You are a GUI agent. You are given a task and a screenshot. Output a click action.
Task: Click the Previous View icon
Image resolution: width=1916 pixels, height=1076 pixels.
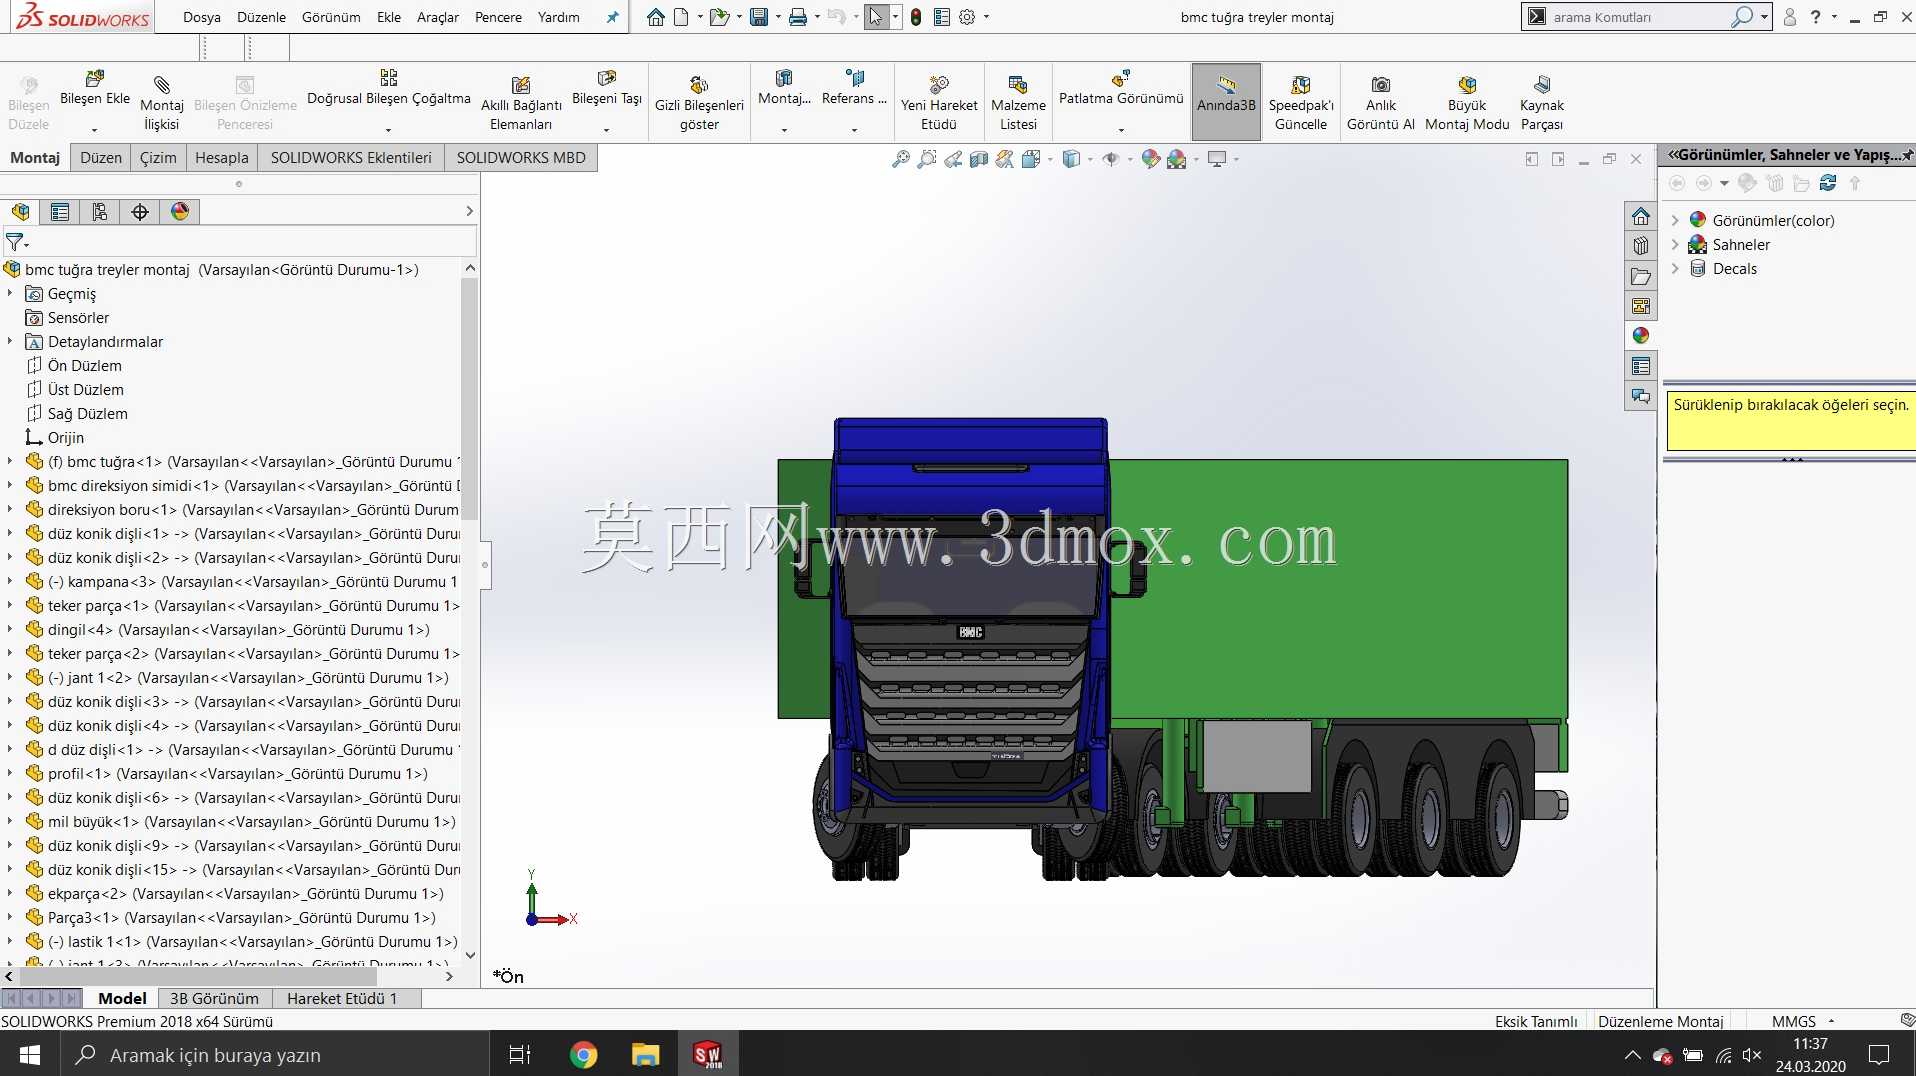click(x=953, y=159)
